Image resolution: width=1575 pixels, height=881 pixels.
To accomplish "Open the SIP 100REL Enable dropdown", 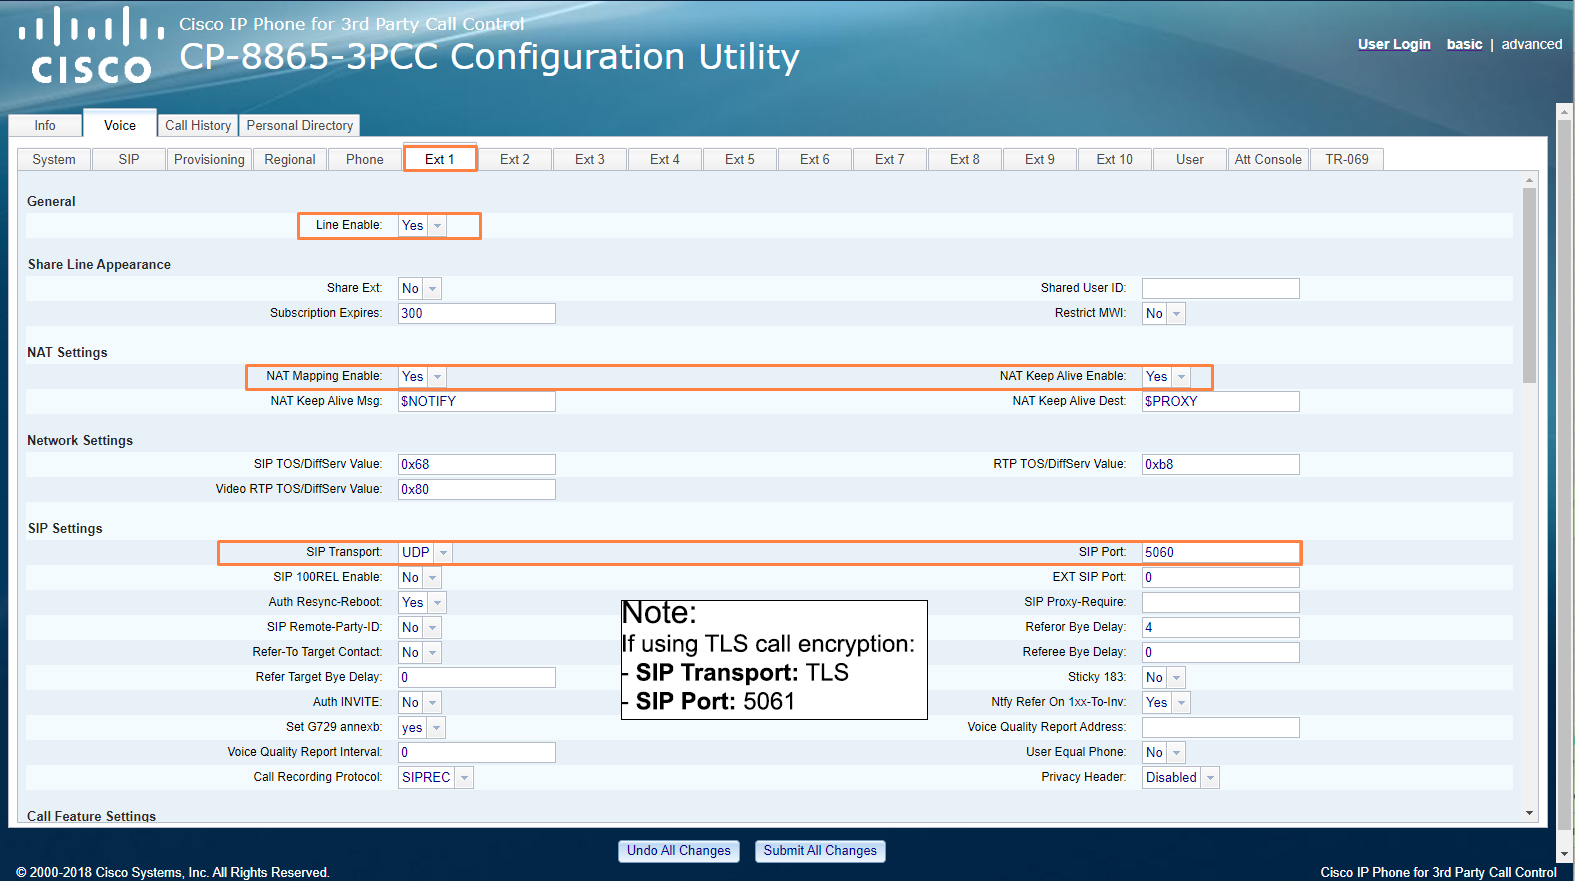I will [420, 578].
